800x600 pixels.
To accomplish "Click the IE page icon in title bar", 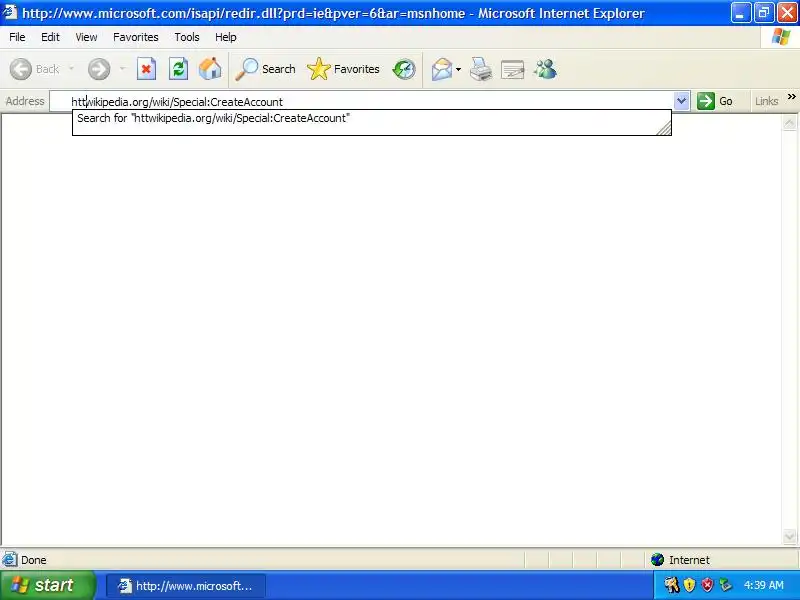I will click(x=10, y=12).
